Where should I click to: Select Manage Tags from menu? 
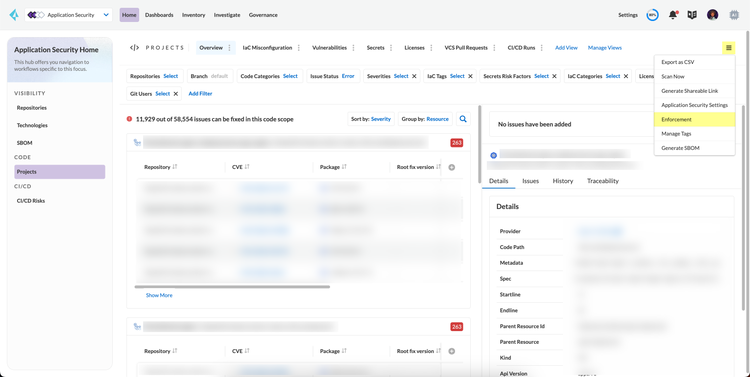point(695,134)
